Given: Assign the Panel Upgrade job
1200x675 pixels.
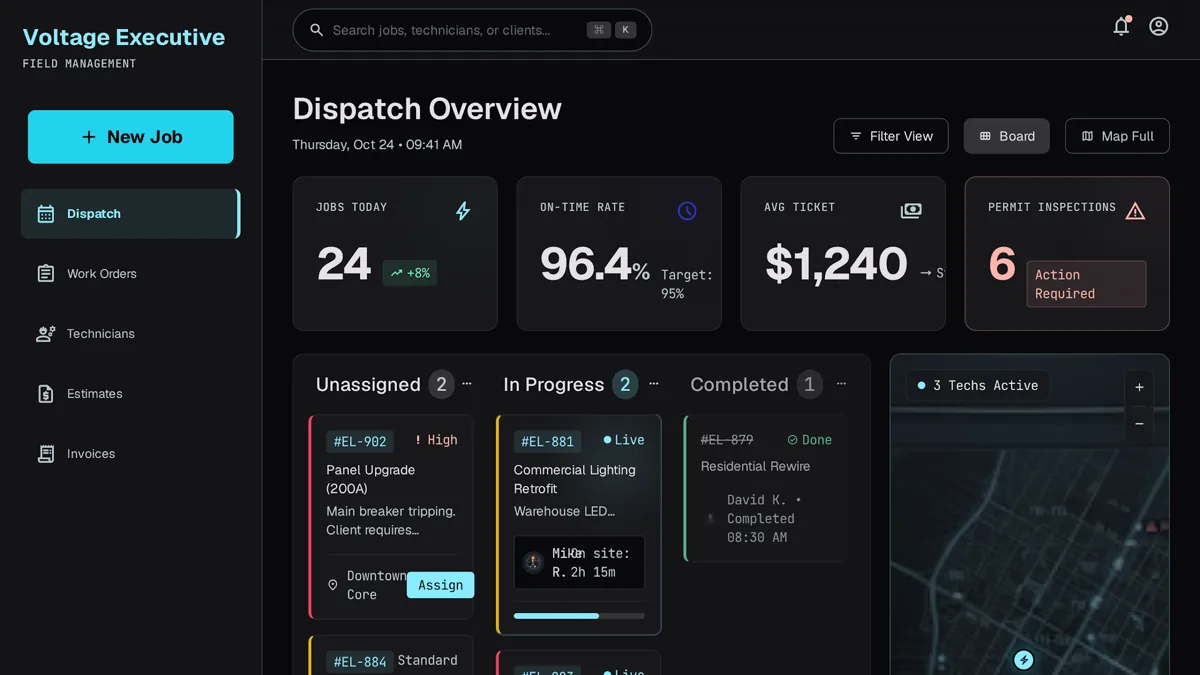Looking at the screenshot, I should 440,585.
